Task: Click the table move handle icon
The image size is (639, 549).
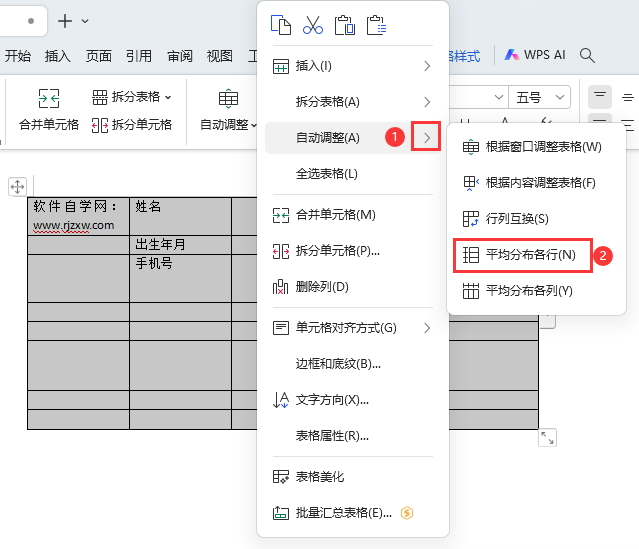Action: (17, 187)
